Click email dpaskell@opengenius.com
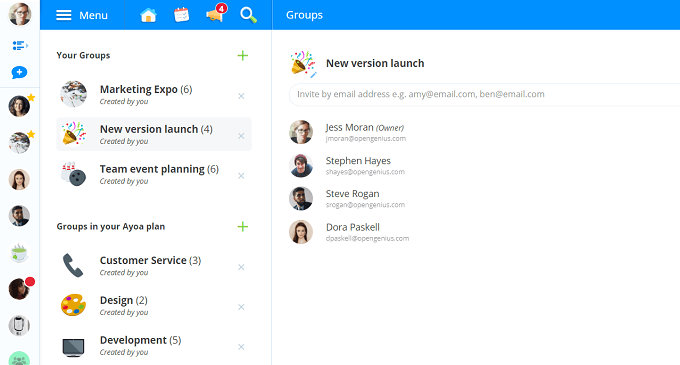This screenshot has height=365, width=680. (367, 238)
